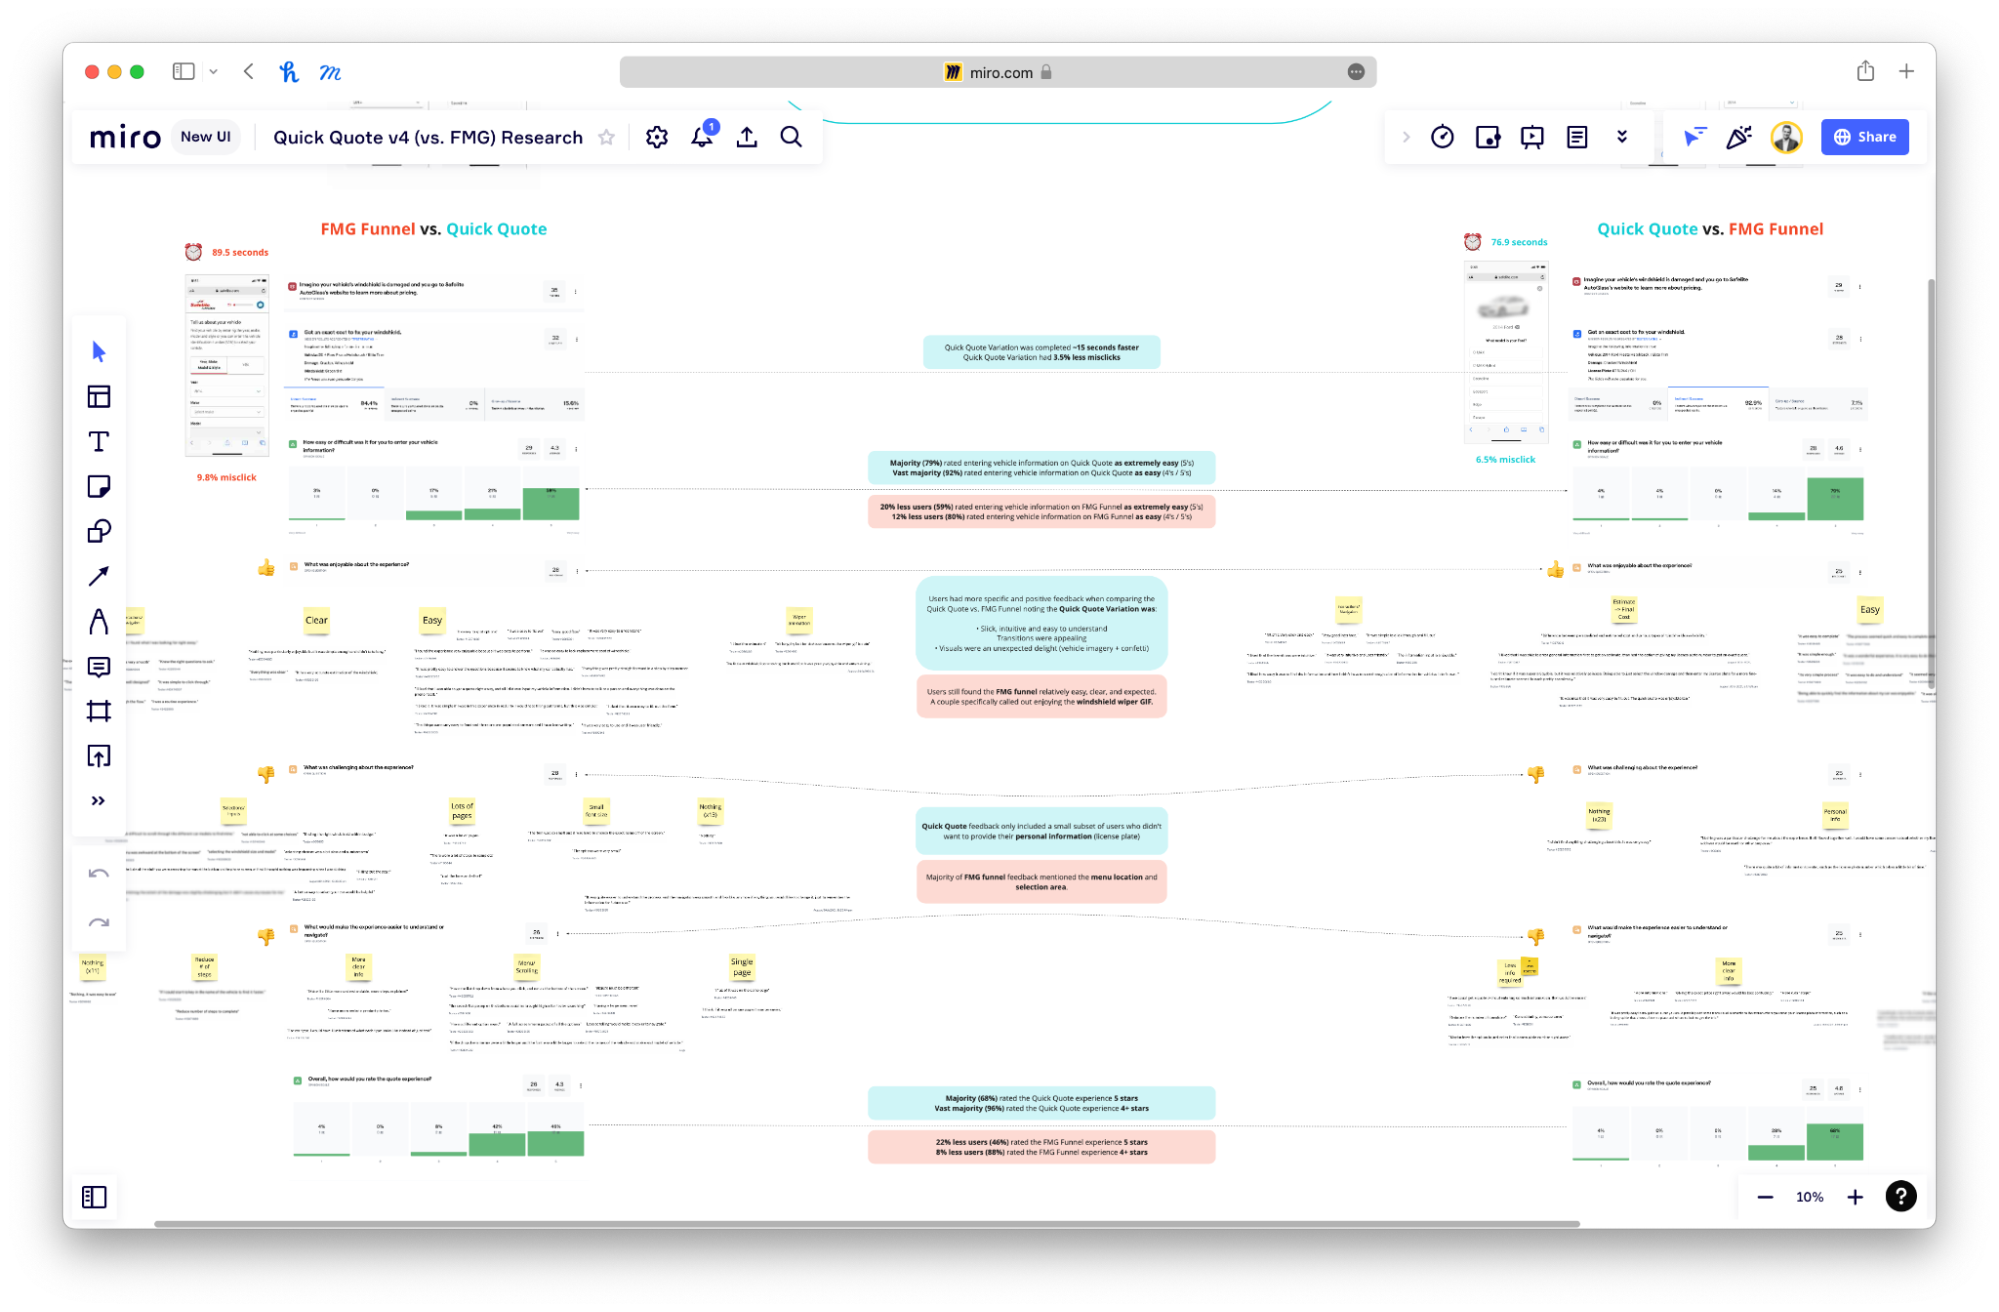
Task: Collapse collaboration toolbar chevron
Action: click(1406, 138)
